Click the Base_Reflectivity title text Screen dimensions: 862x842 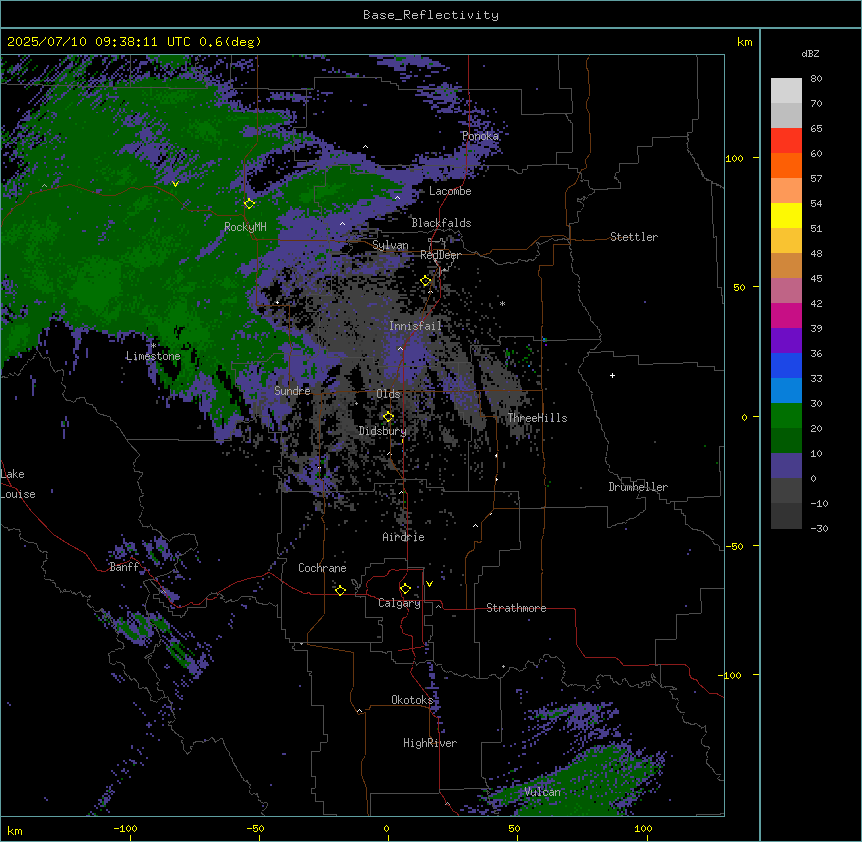(x=431, y=15)
